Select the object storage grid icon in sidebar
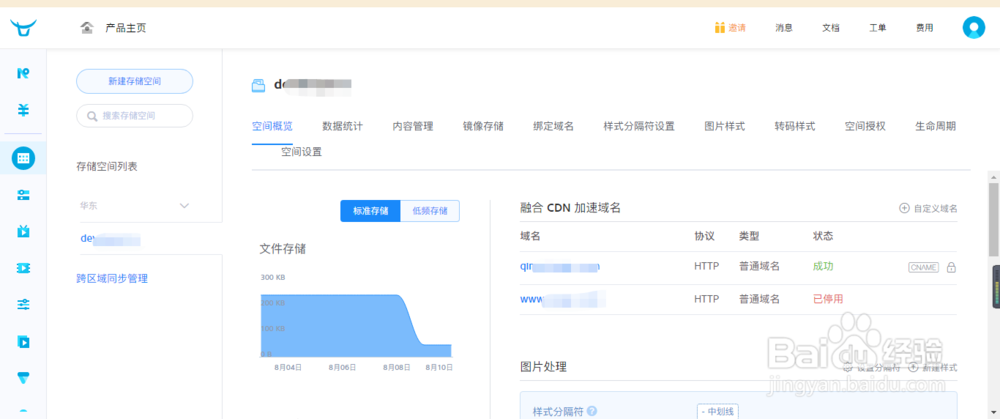This screenshot has height=419, width=1000. click(x=23, y=158)
